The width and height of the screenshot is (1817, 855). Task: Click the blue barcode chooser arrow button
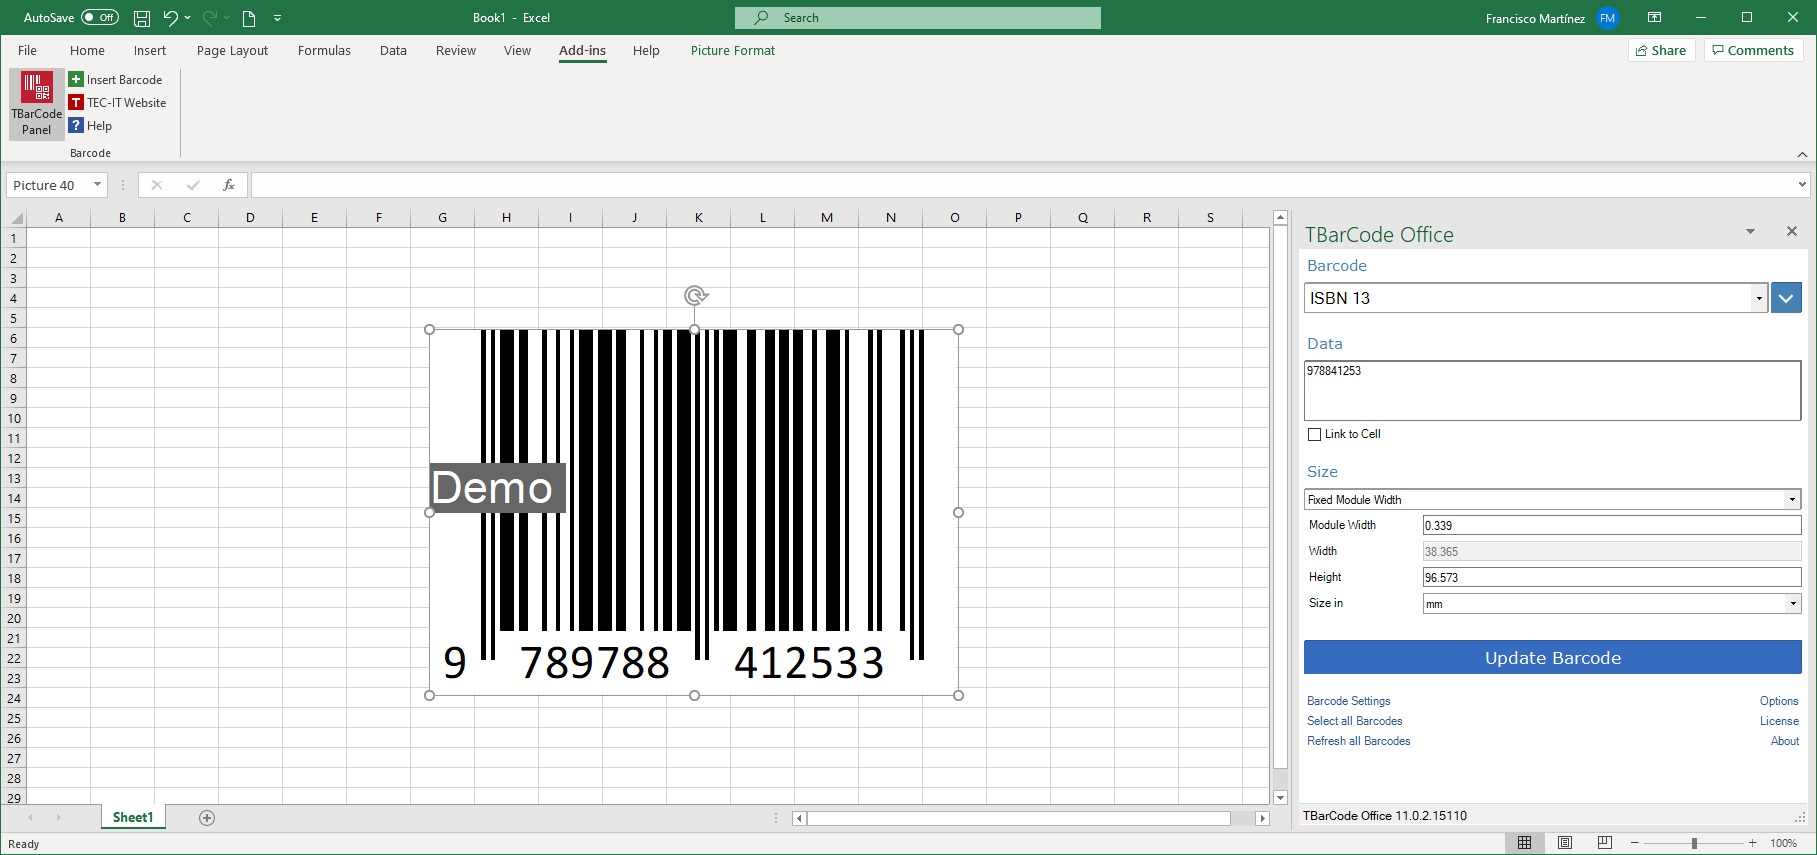point(1786,298)
